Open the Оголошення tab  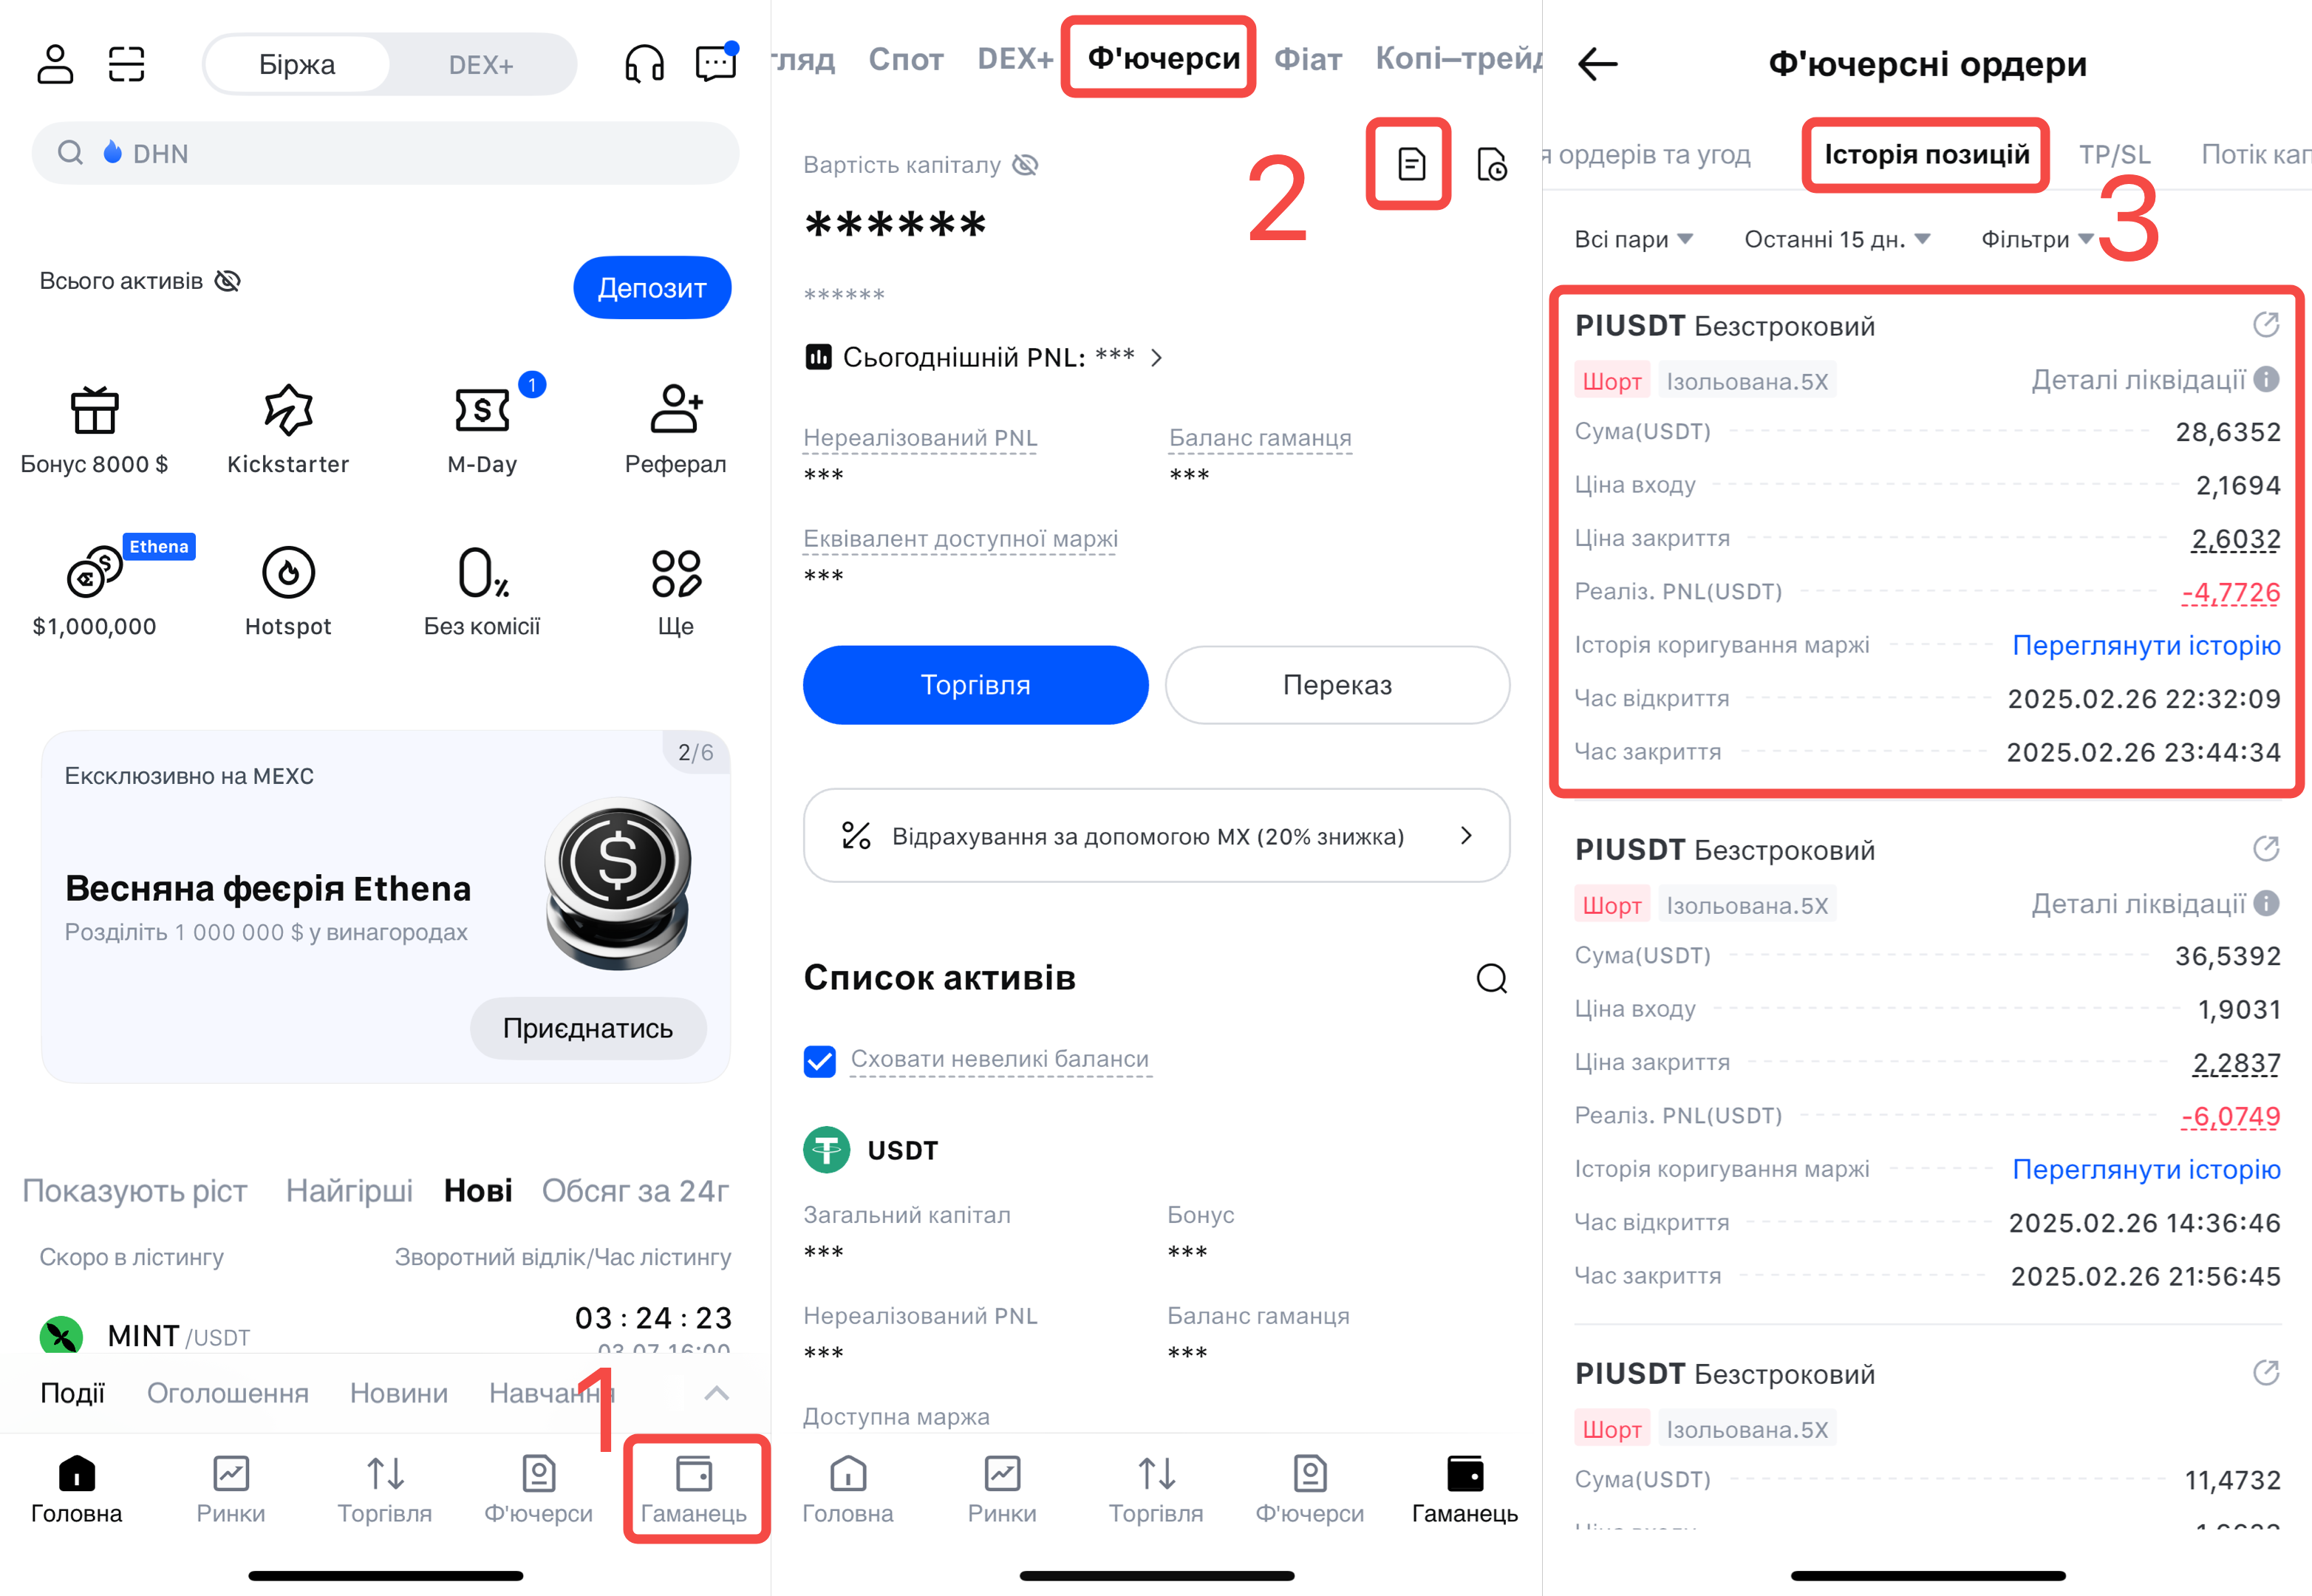tap(228, 1393)
